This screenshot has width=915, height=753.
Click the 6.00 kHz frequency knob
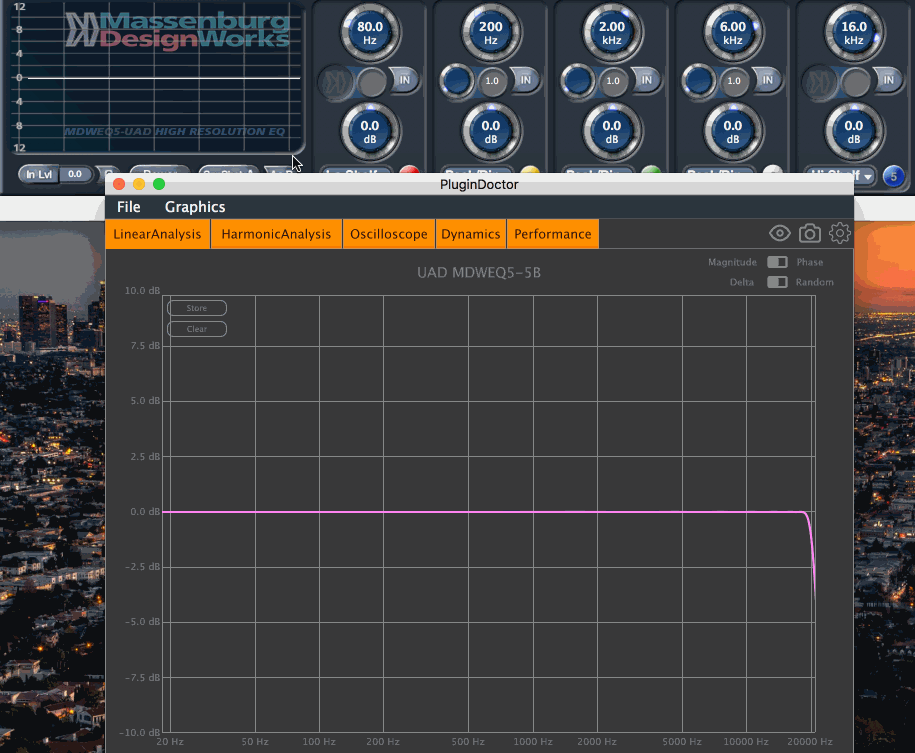click(x=733, y=33)
